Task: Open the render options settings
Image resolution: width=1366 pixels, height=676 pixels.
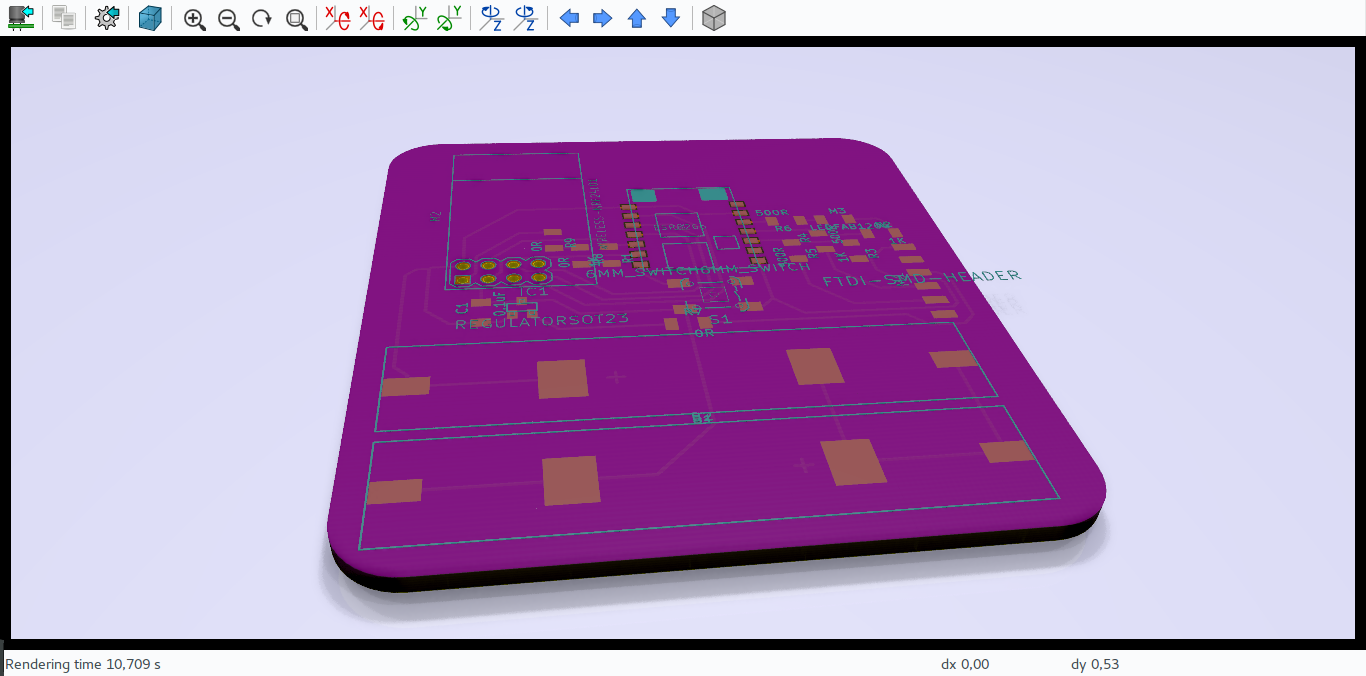Action: pos(105,17)
